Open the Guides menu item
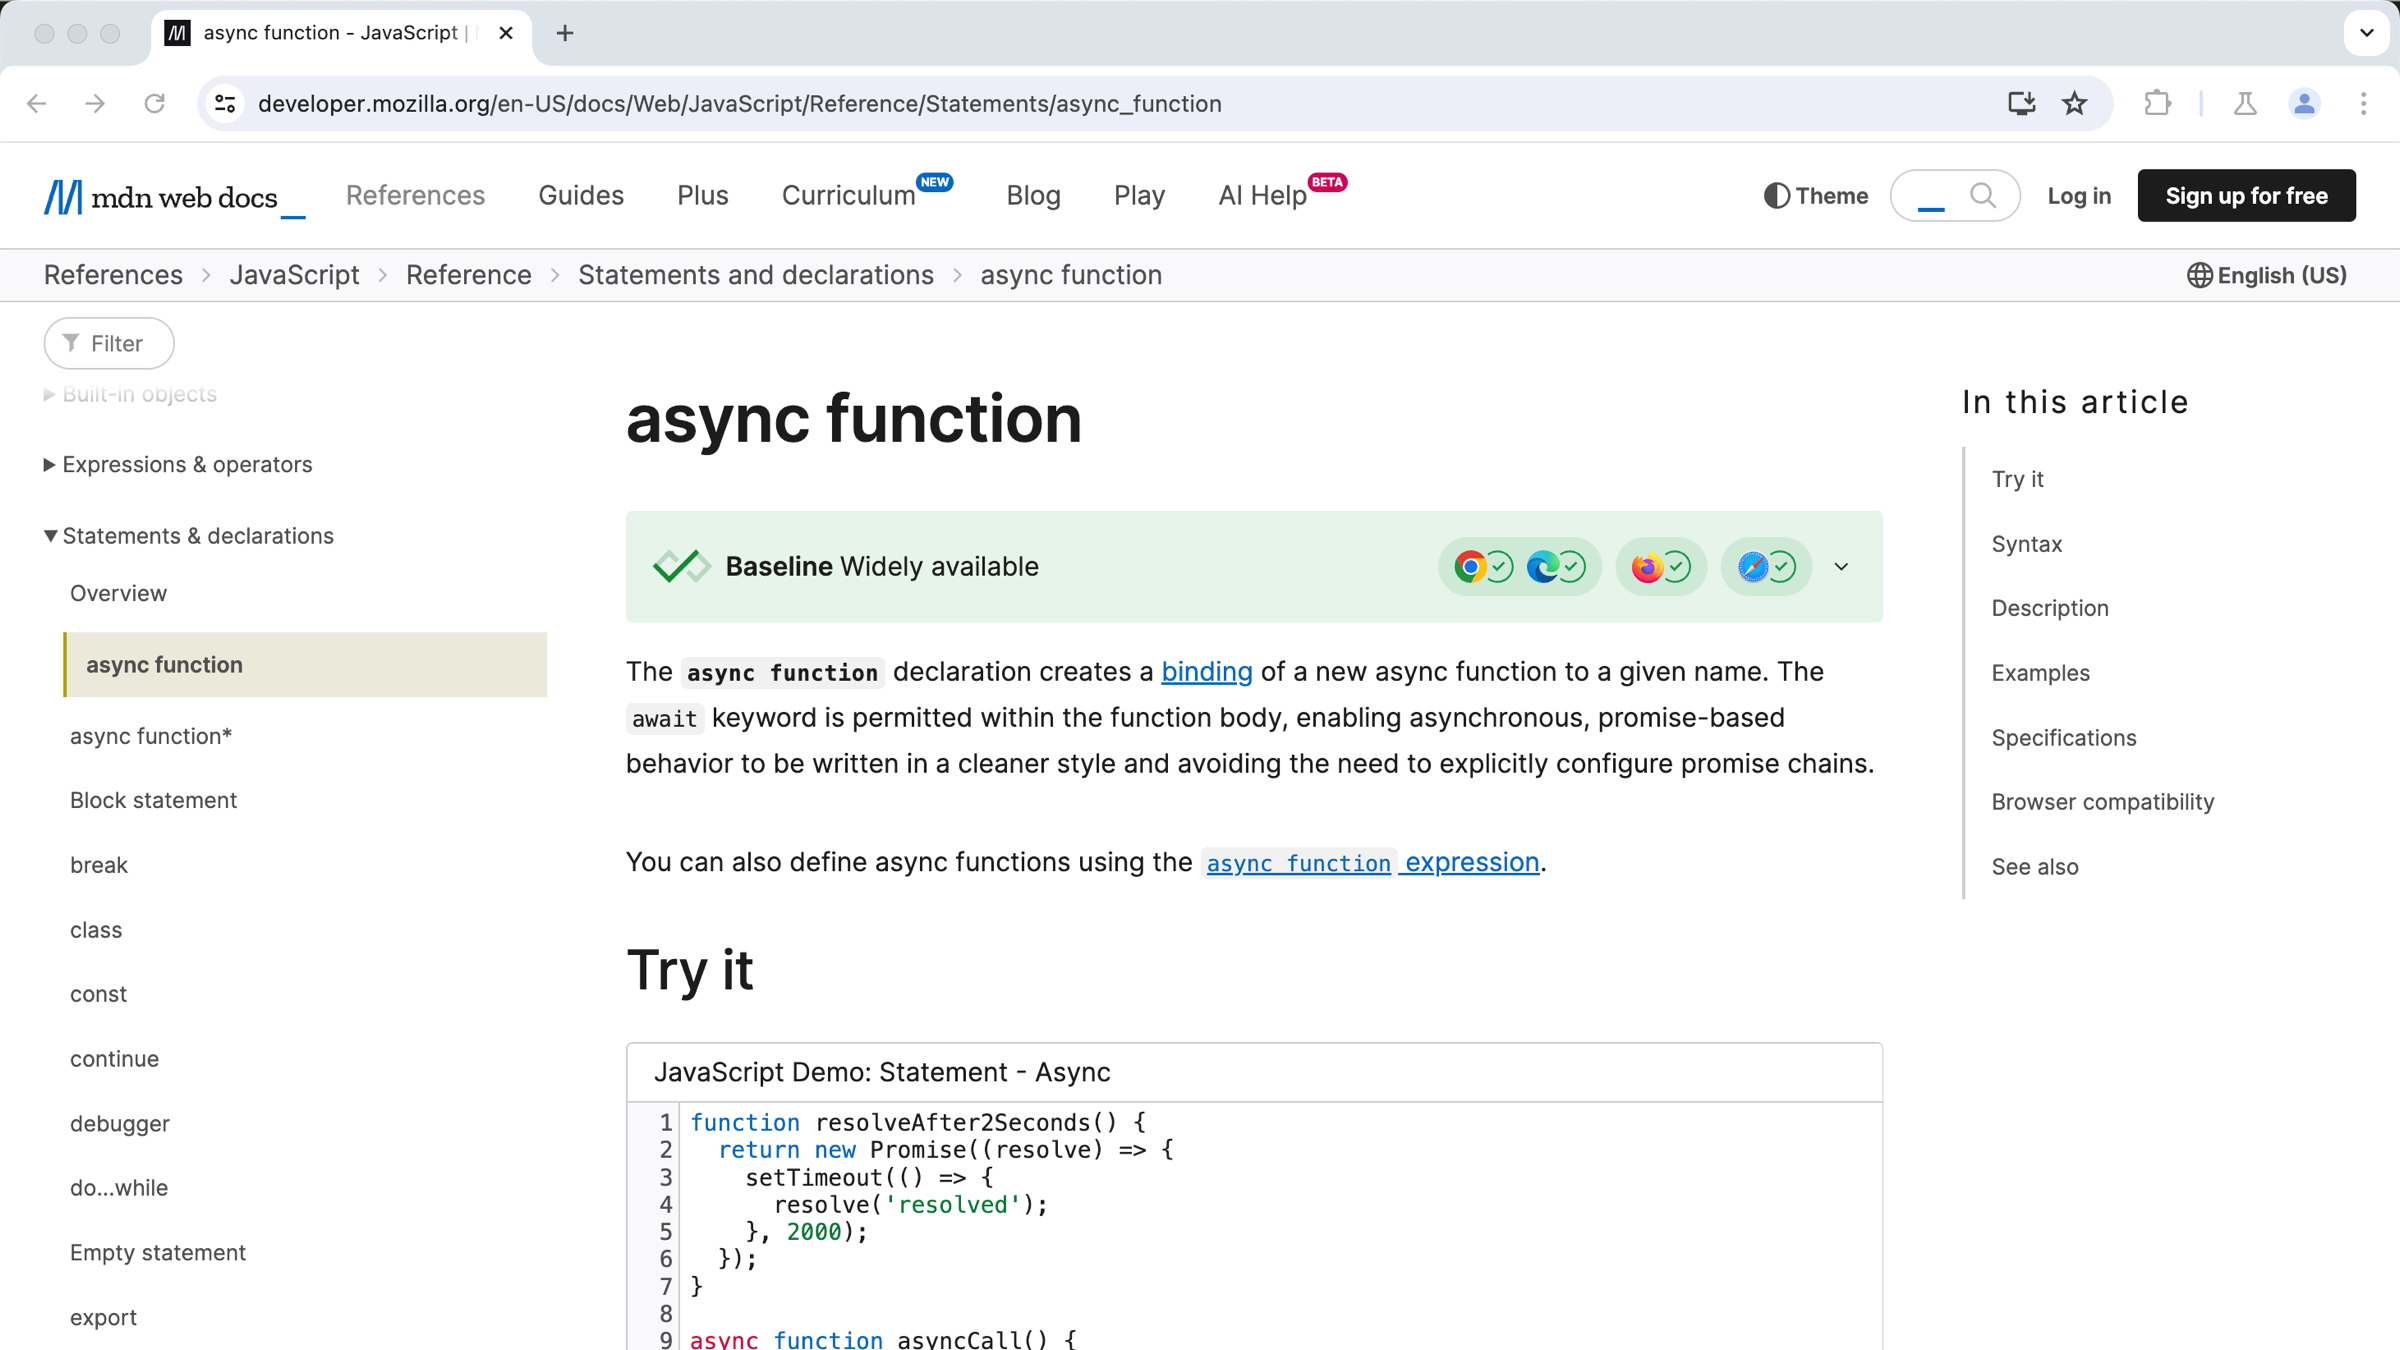The height and width of the screenshot is (1350, 2400). [x=580, y=195]
